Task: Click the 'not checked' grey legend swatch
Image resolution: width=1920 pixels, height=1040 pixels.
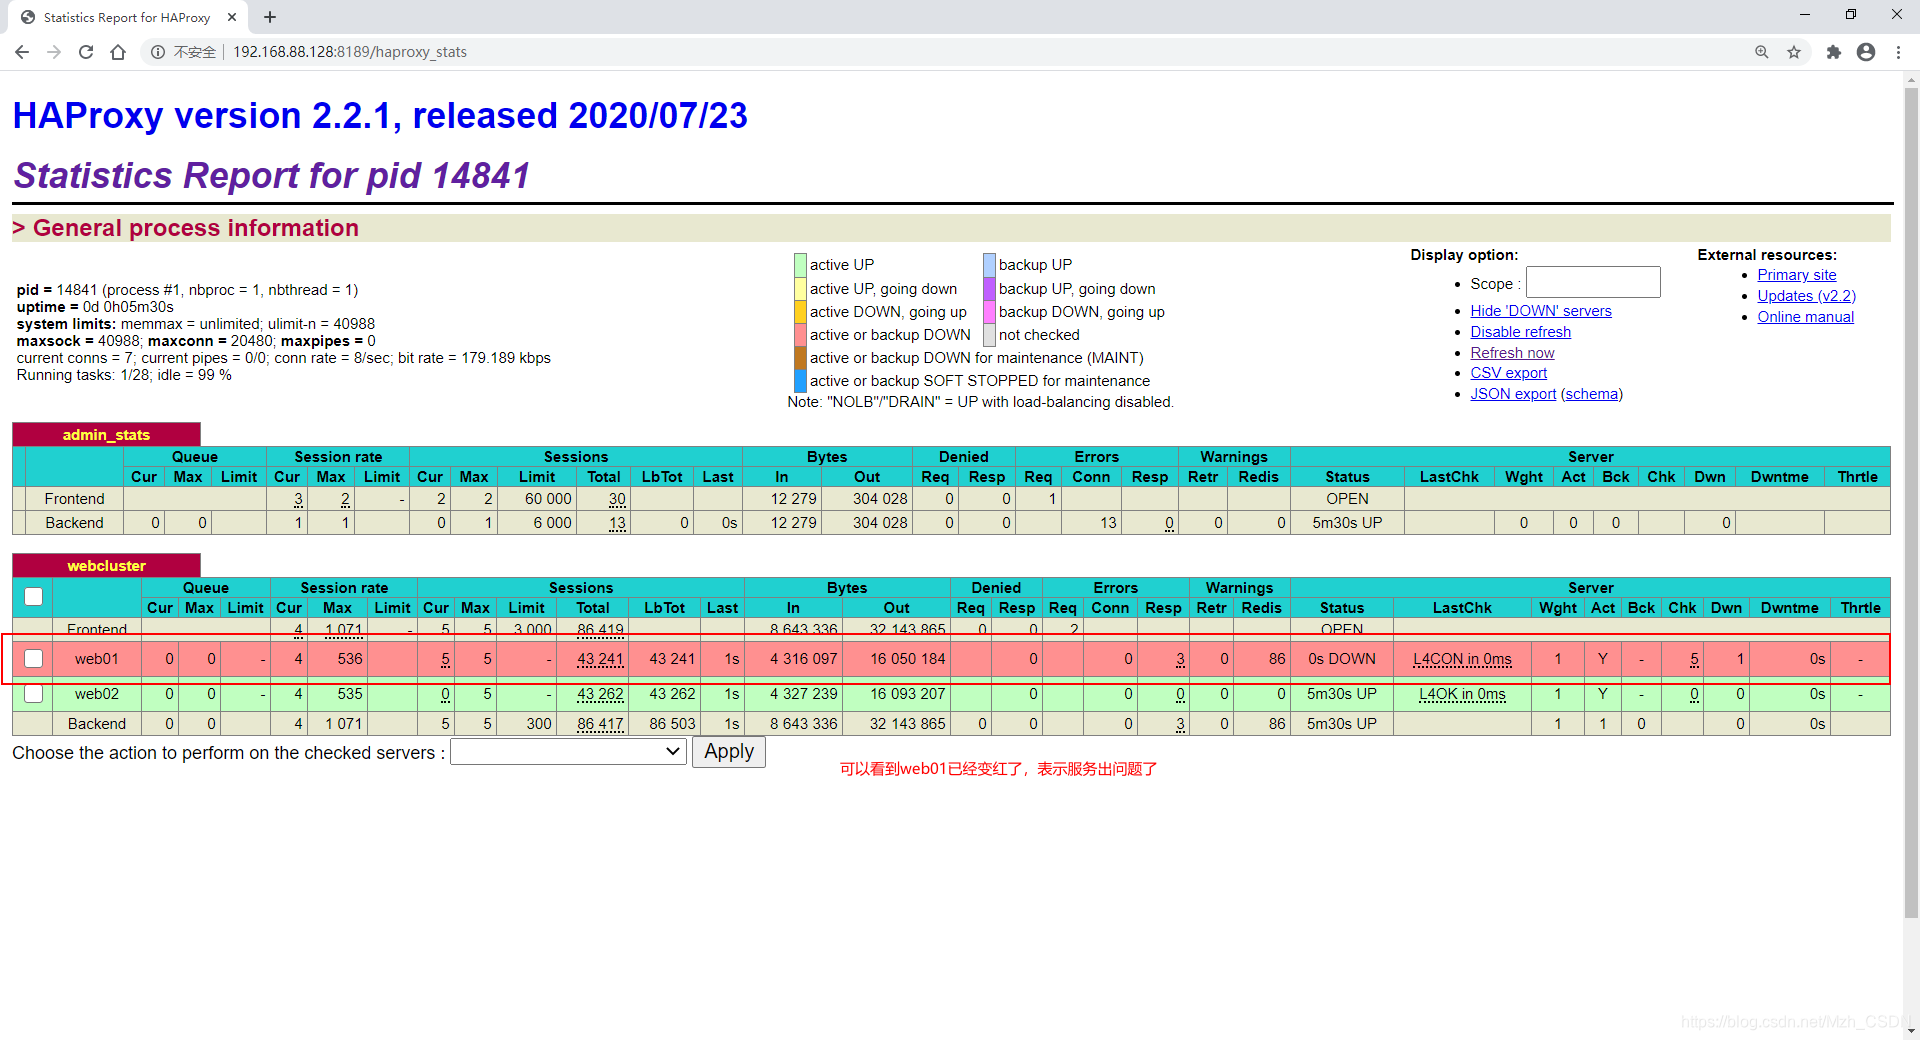Action: [989, 335]
